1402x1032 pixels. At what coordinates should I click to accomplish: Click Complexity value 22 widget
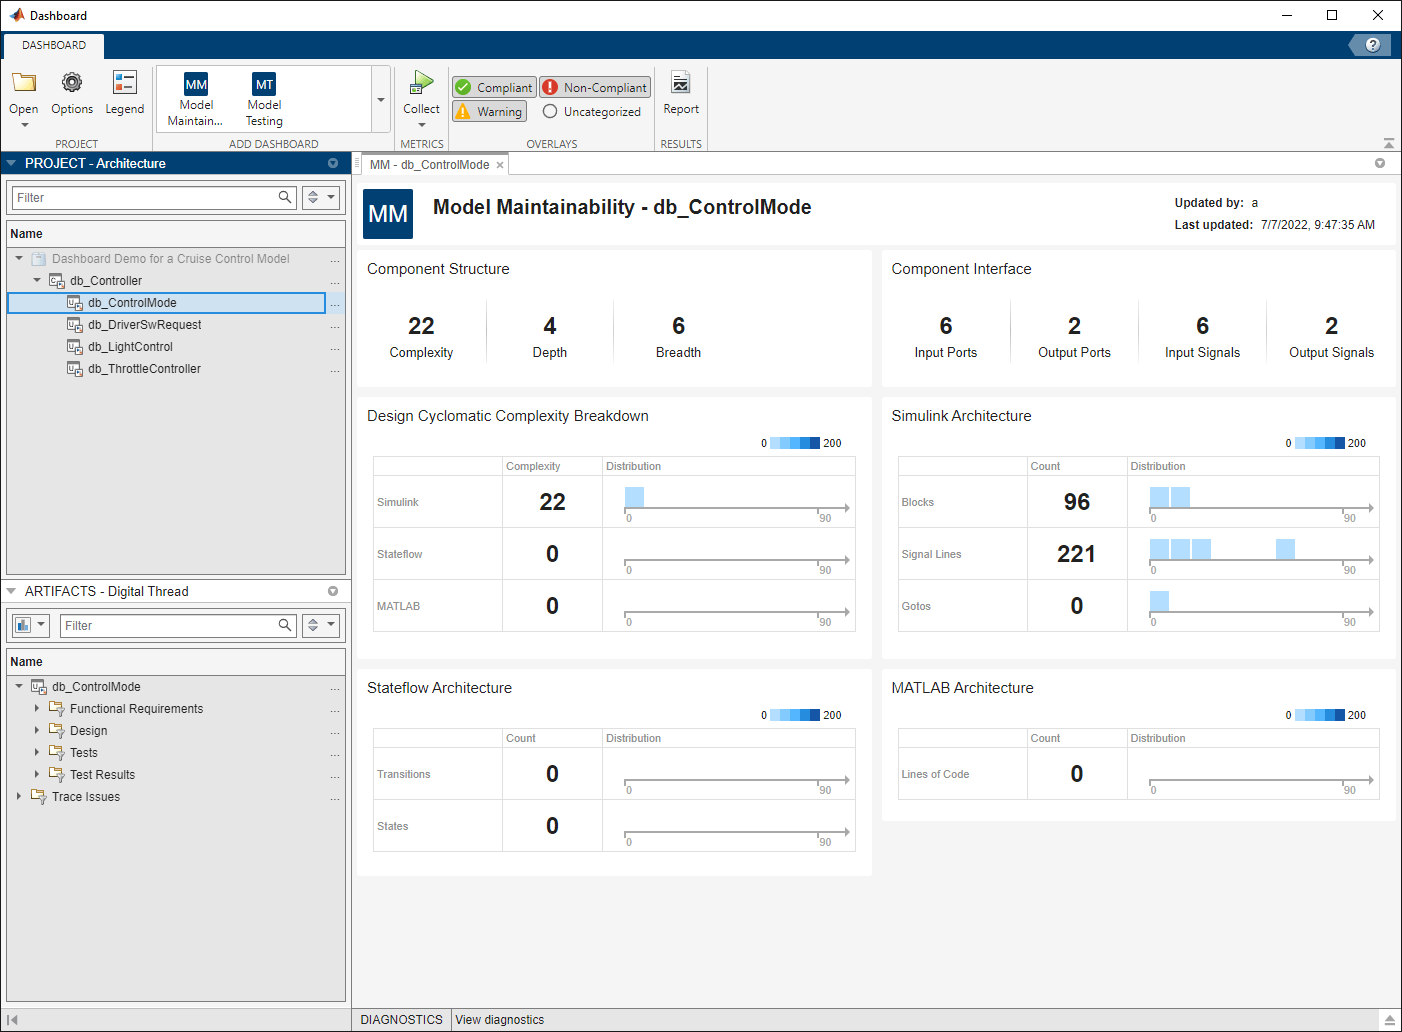[x=421, y=335]
